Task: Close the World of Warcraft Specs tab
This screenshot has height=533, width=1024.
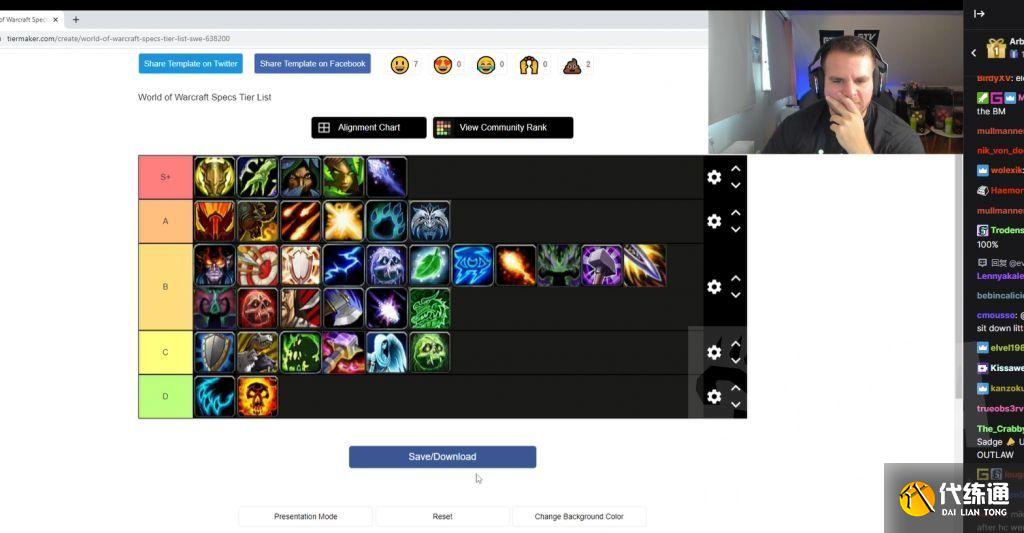Action: pos(56,20)
